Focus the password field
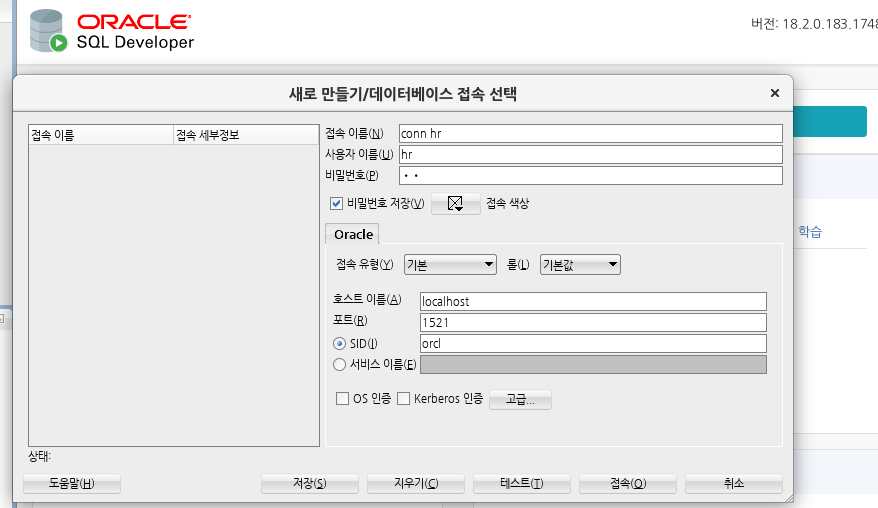 pyautogui.click(x=591, y=175)
